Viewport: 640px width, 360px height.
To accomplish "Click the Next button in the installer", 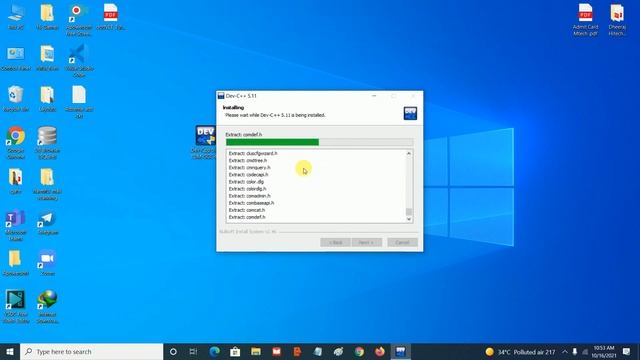I will click(367, 242).
